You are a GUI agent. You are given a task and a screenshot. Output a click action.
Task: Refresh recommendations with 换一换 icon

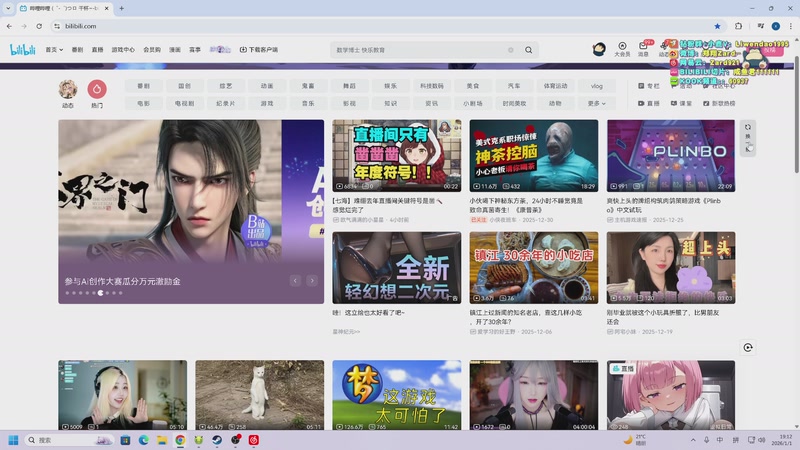(748, 138)
